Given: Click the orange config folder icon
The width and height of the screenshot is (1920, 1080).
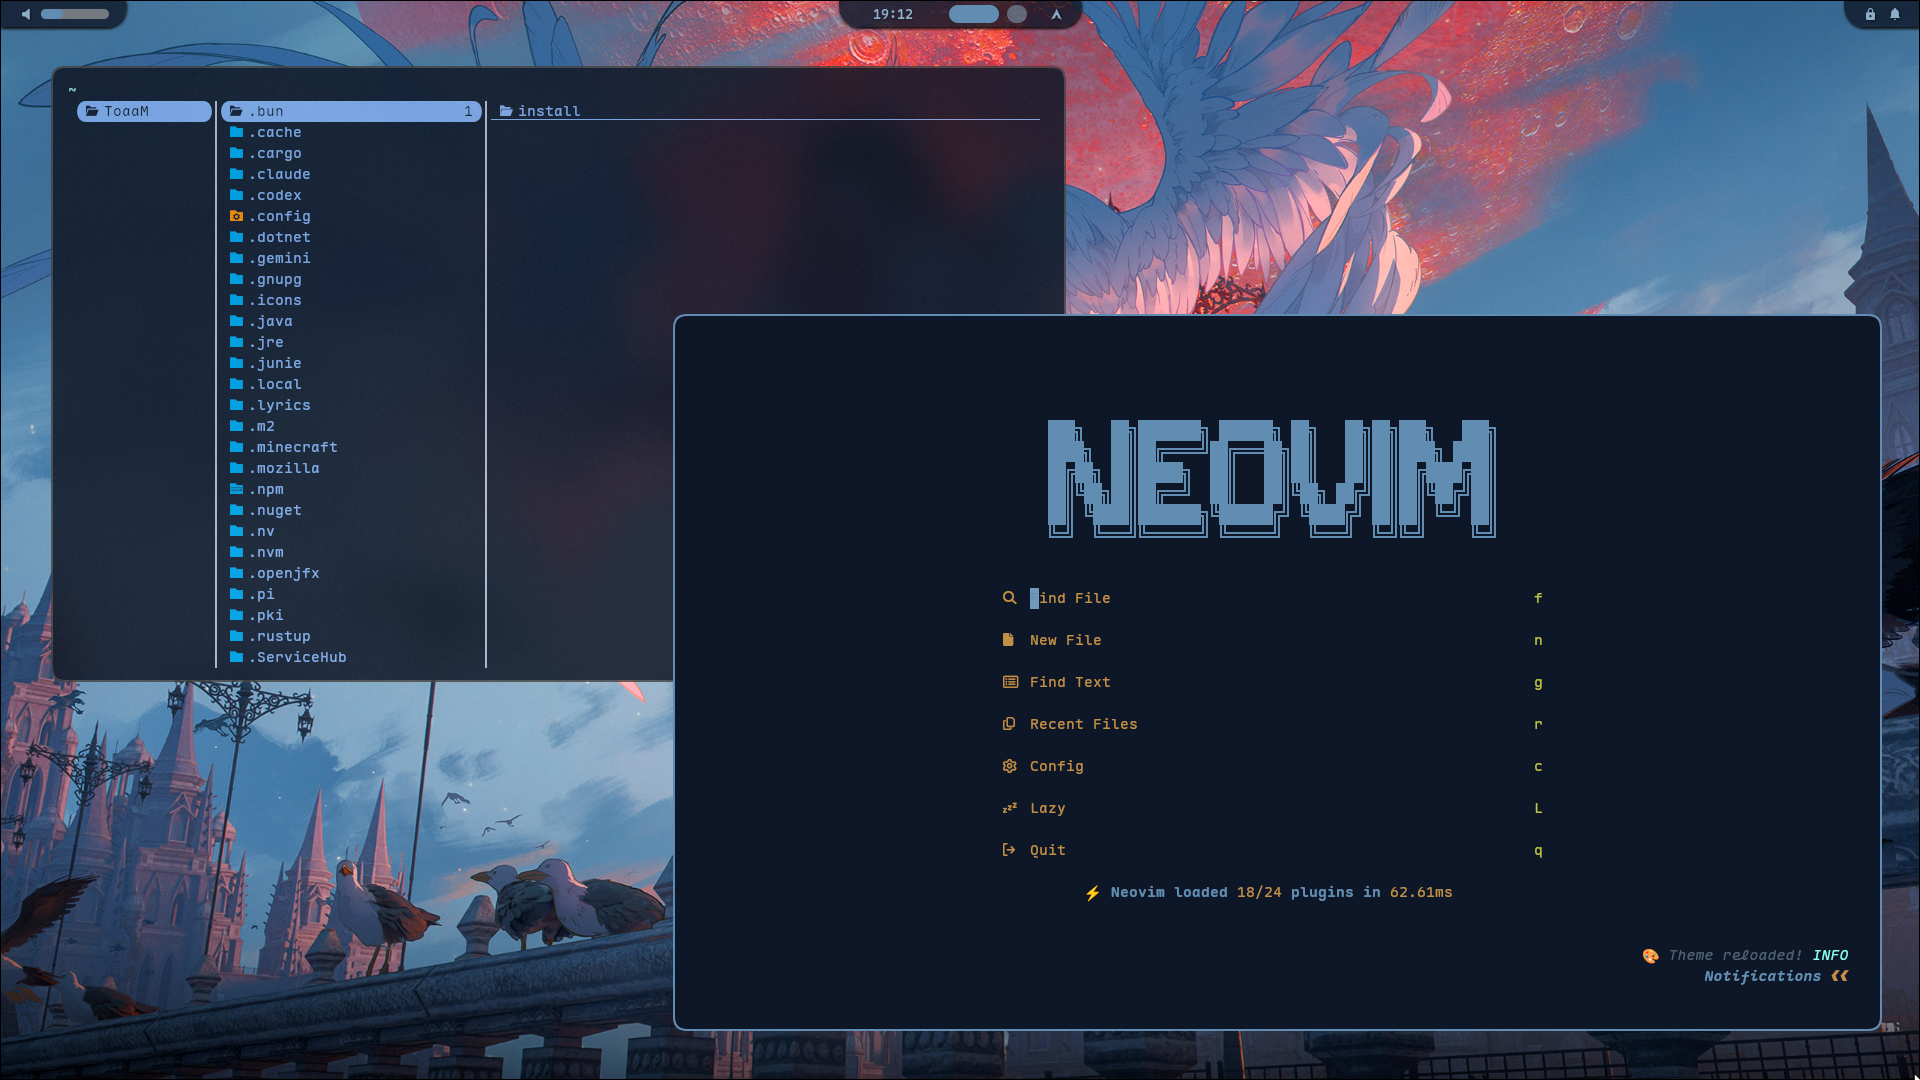Looking at the screenshot, I should click(236, 216).
